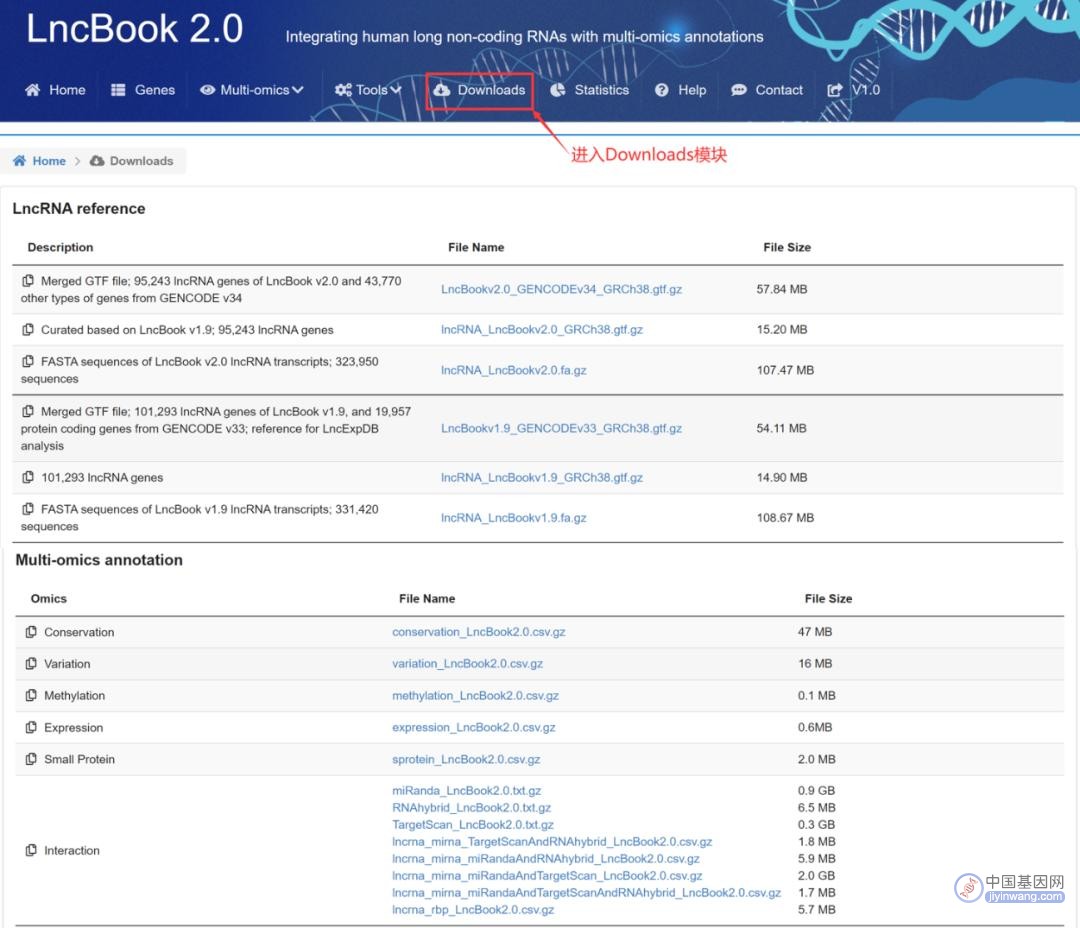Download lncrna_mirna_miRandaAndTargetScan_LncBook2.0.csv.gz
Screen dimensions: 1080x928
(548, 876)
